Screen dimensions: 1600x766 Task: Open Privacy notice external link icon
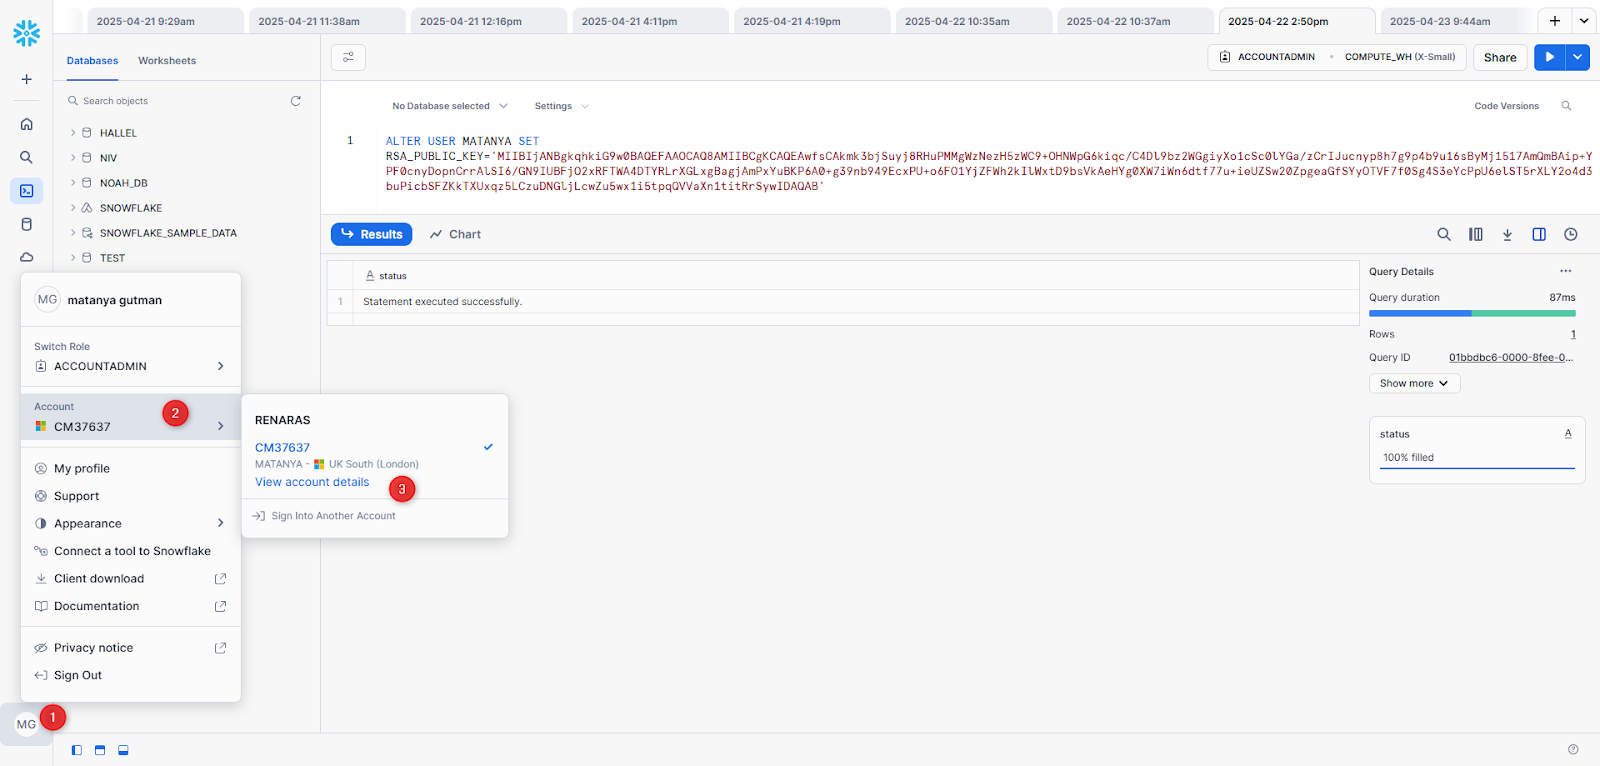point(221,648)
